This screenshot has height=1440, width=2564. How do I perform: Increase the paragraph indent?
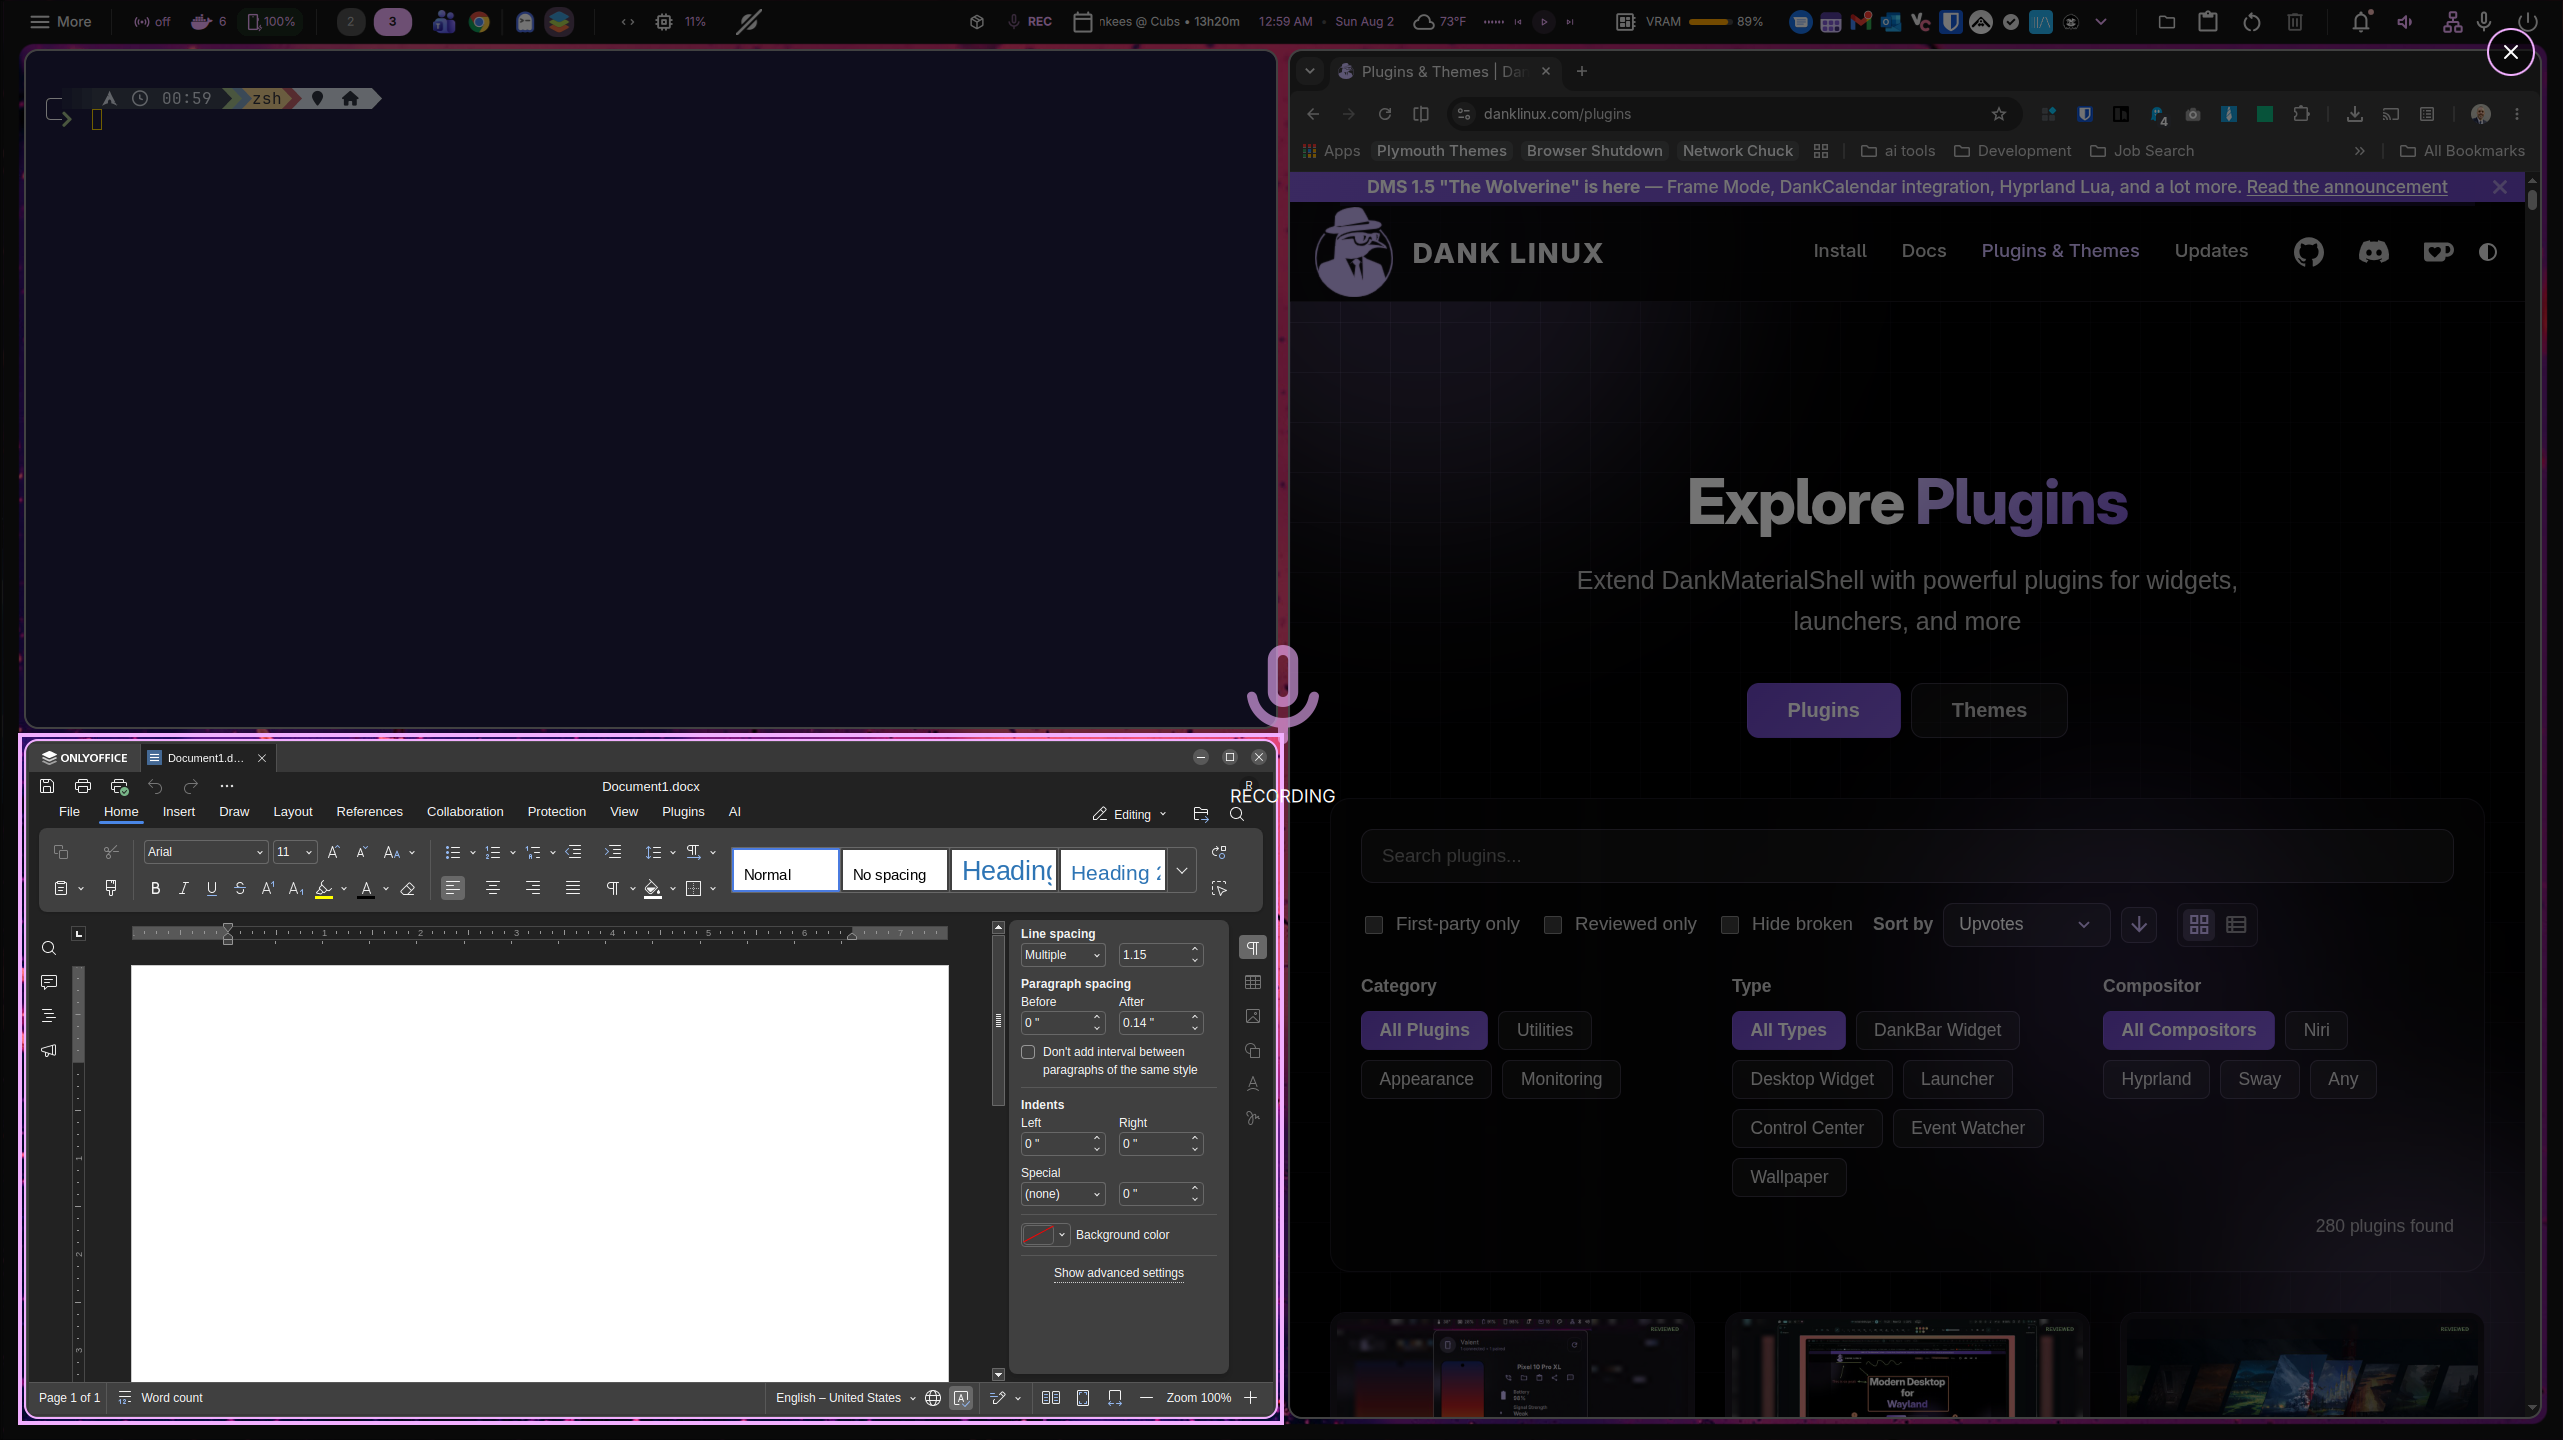(613, 852)
